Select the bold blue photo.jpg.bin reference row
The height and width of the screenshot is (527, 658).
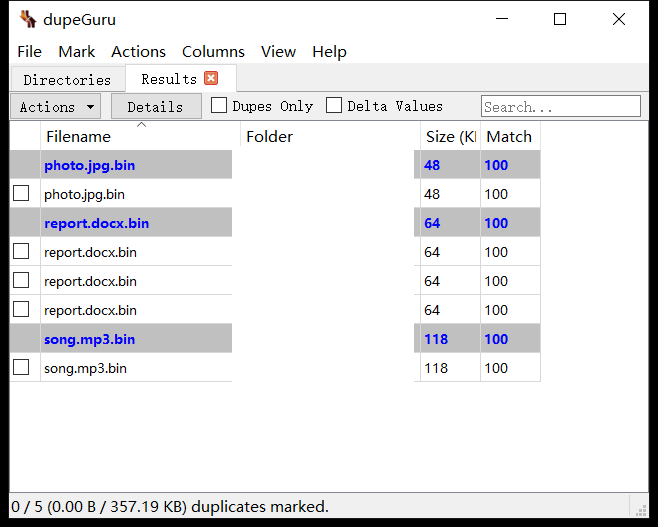click(275, 165)
